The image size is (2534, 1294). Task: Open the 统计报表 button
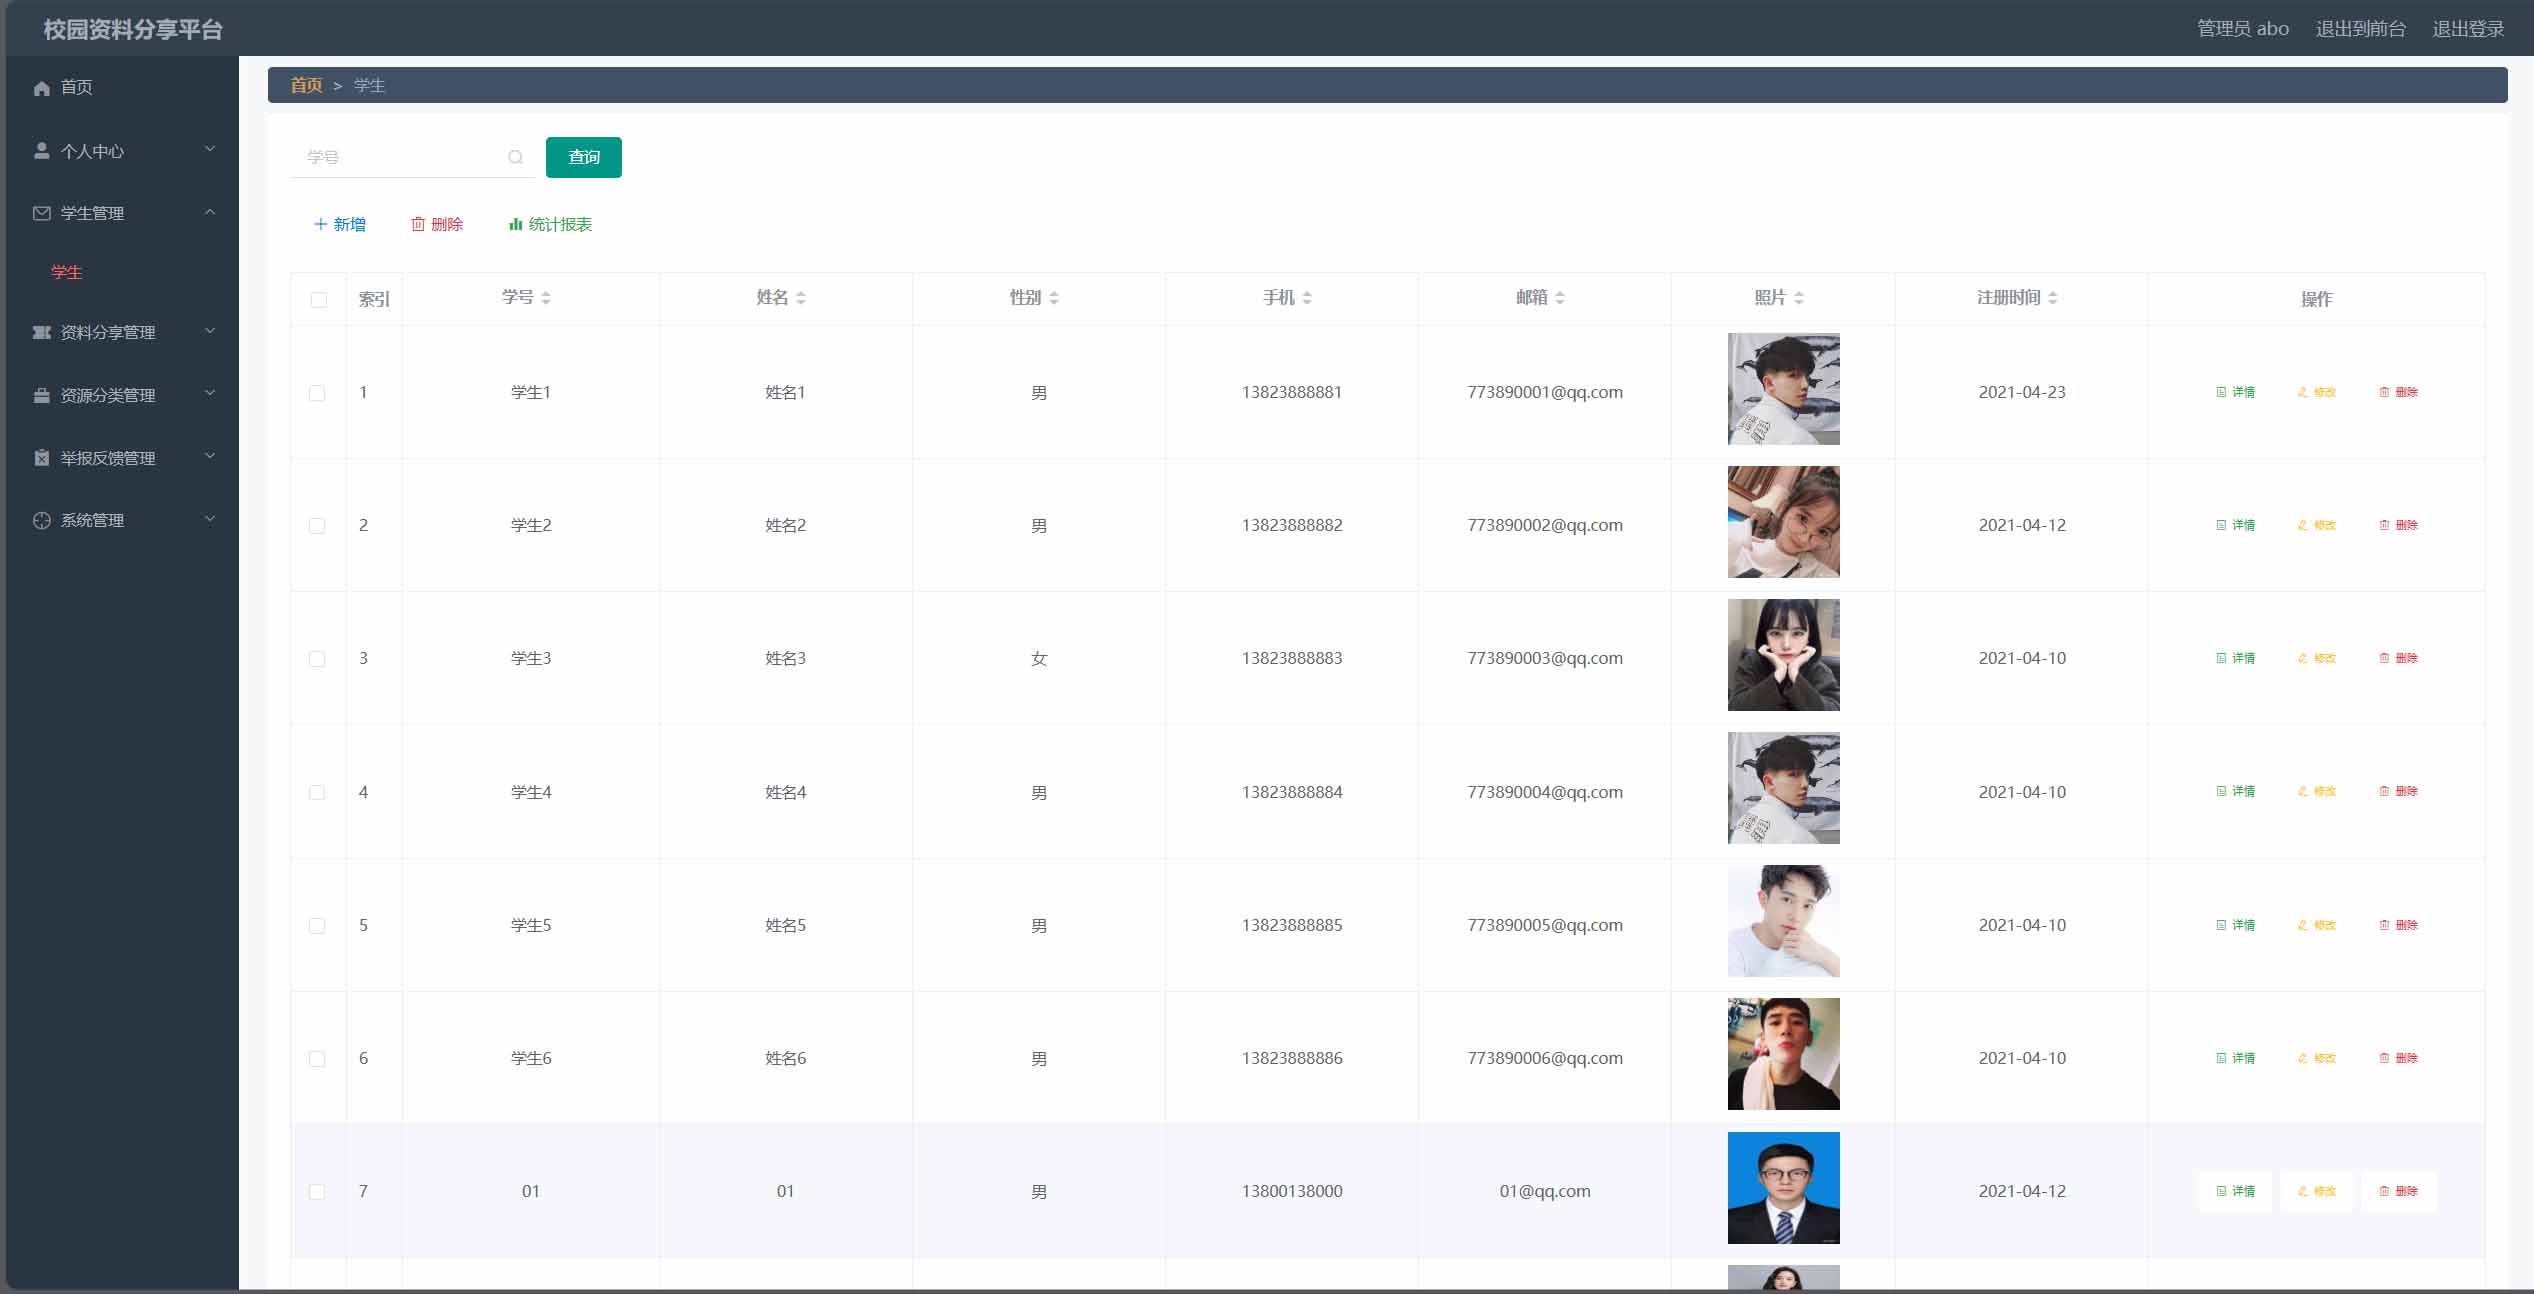tap(550, 224)
